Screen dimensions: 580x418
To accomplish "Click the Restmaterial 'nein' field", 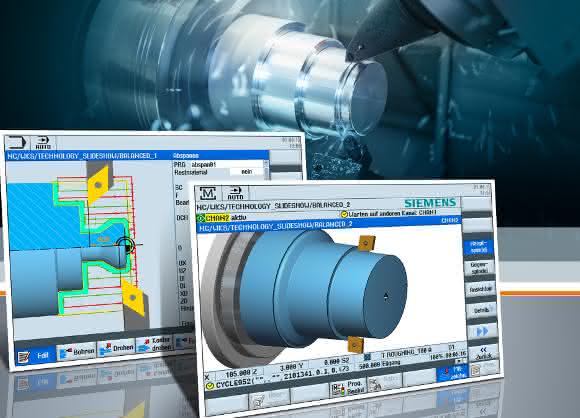I will point(247,172).
